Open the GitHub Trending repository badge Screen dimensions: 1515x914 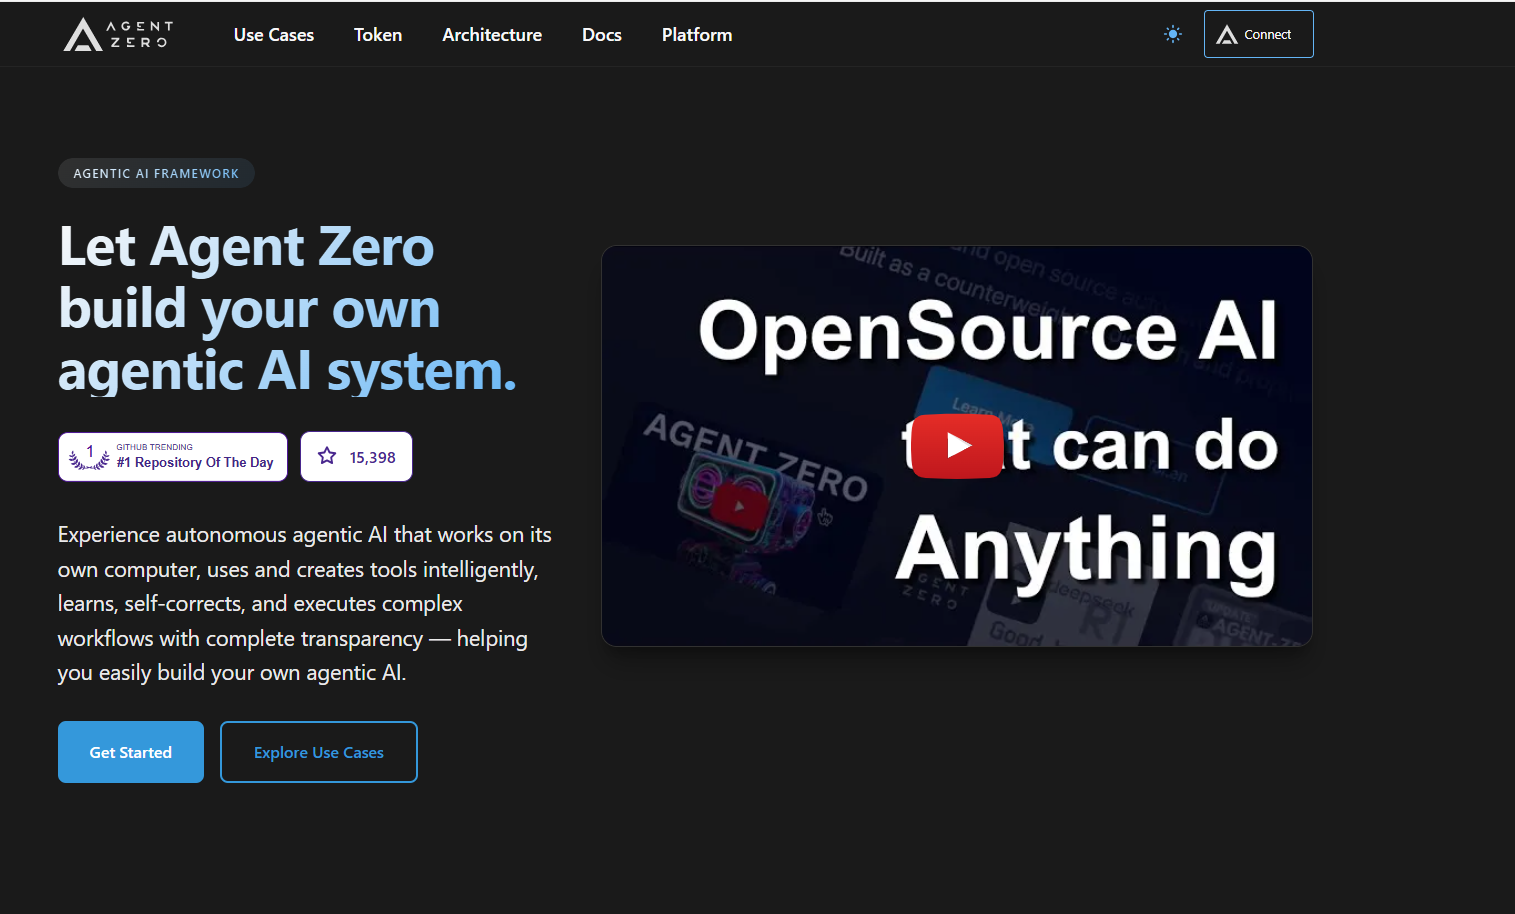(172, 456)
